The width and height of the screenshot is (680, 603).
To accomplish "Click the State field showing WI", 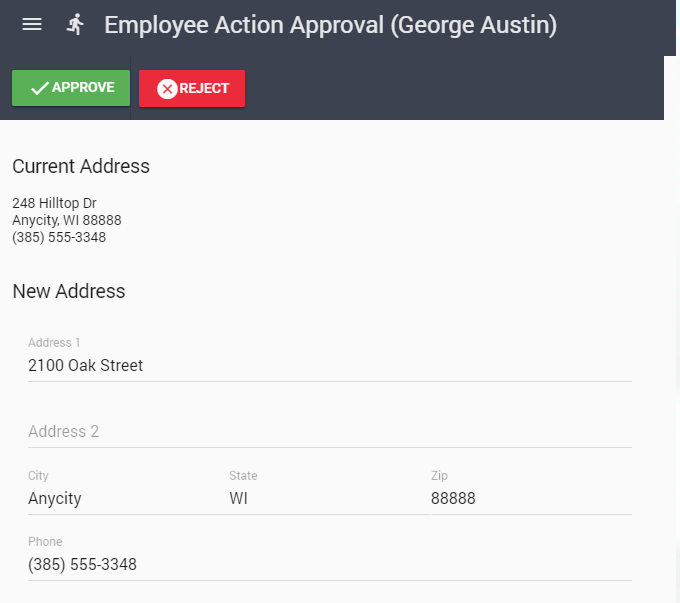I will pos(320,498).
